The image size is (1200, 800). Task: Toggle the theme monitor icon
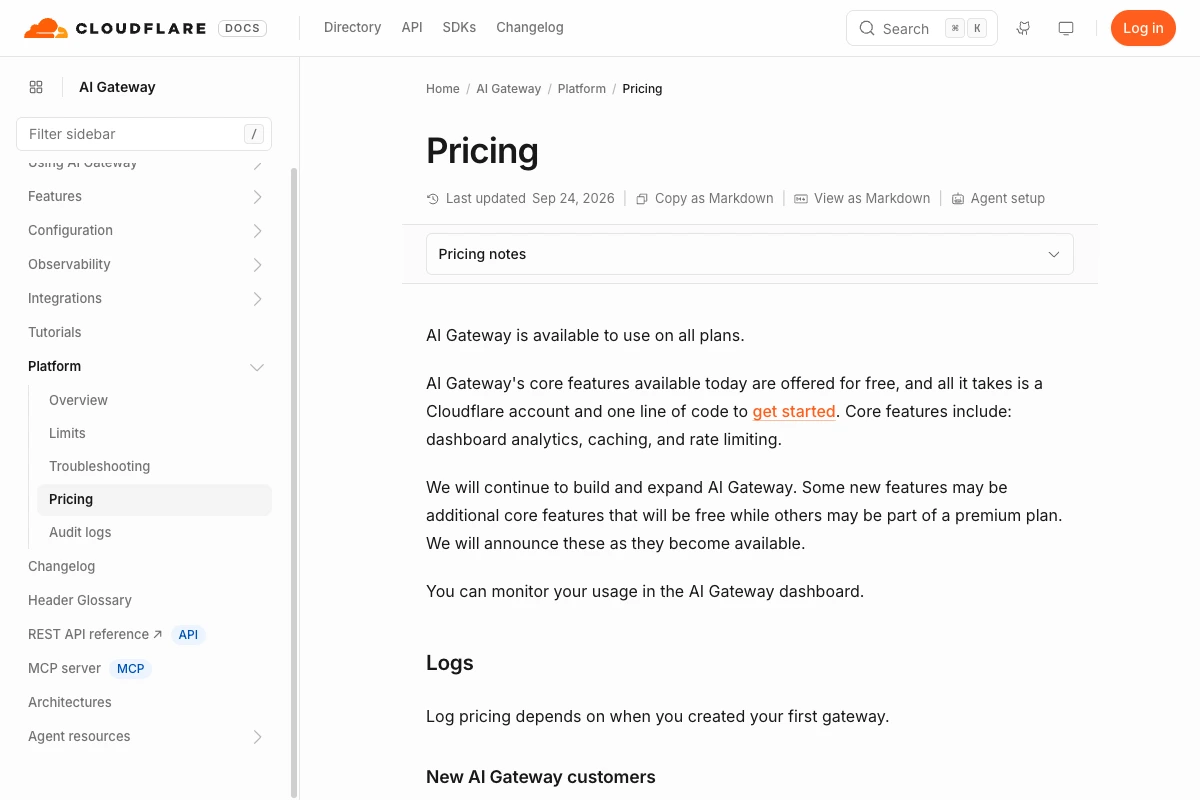[1066, 28]
